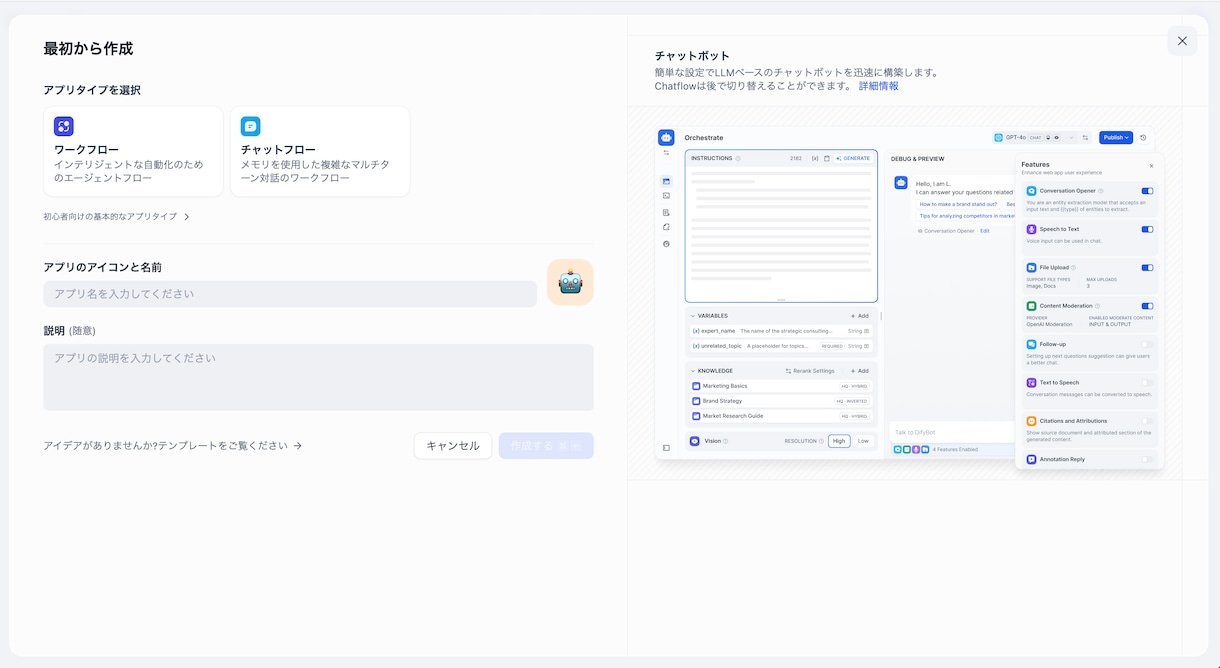Click the Edit link beside Conversation Opener

(985, 231)
